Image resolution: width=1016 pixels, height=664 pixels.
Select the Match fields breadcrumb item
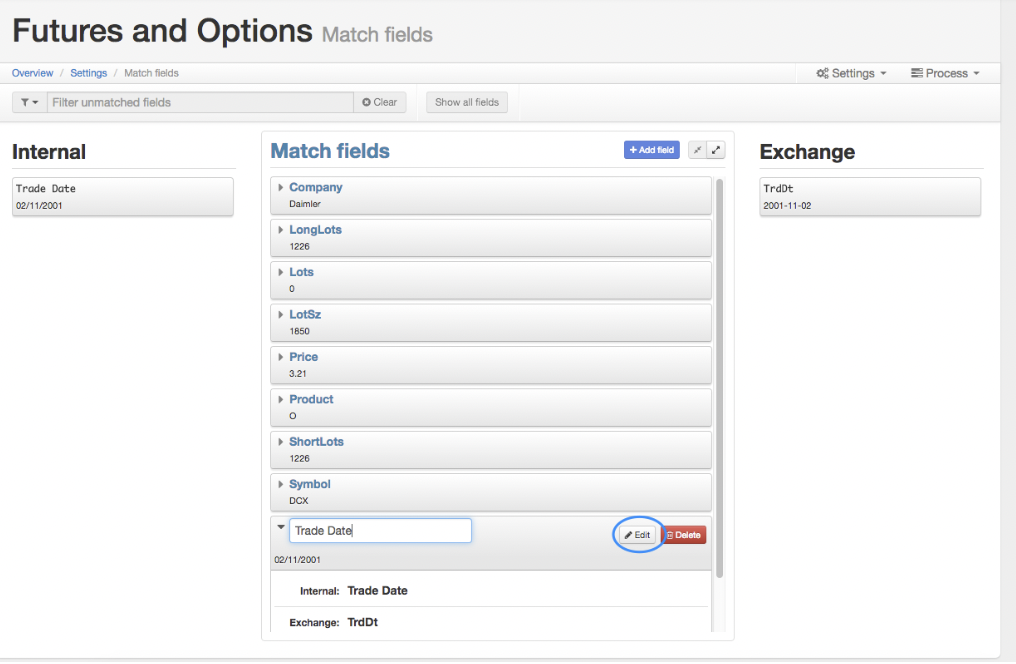[150, 73]
